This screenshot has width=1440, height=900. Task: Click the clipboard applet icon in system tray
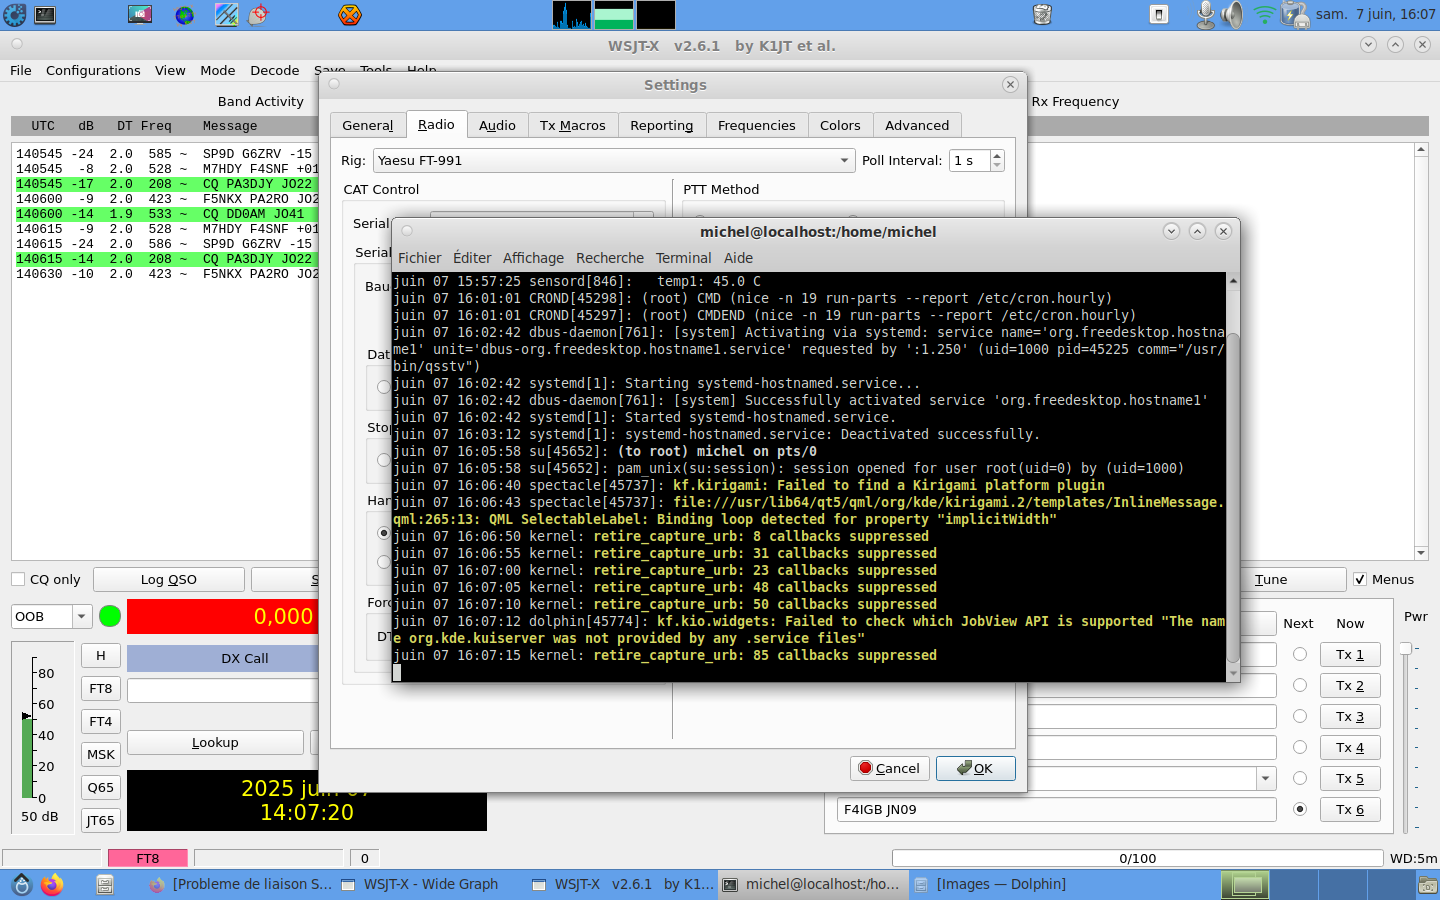point(1159,14)
